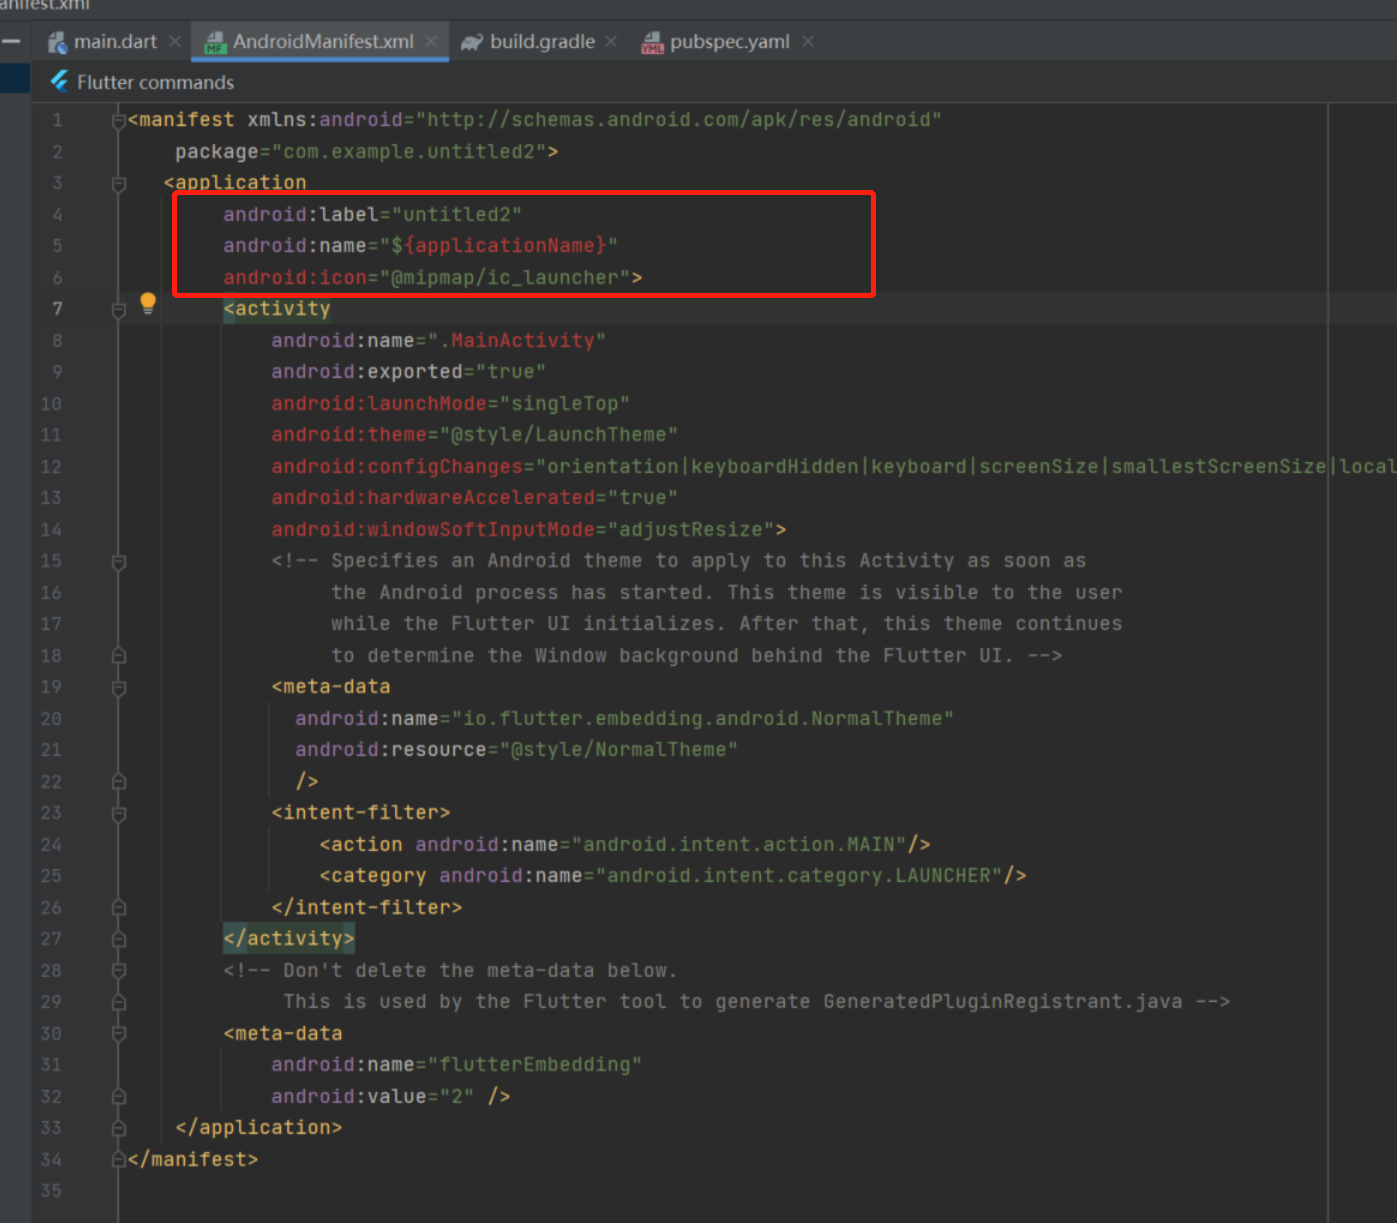Click the "Don't delete the meta-data below" comment
The height and width of the screenshot is (1223, 1397).
click(480, 971)
